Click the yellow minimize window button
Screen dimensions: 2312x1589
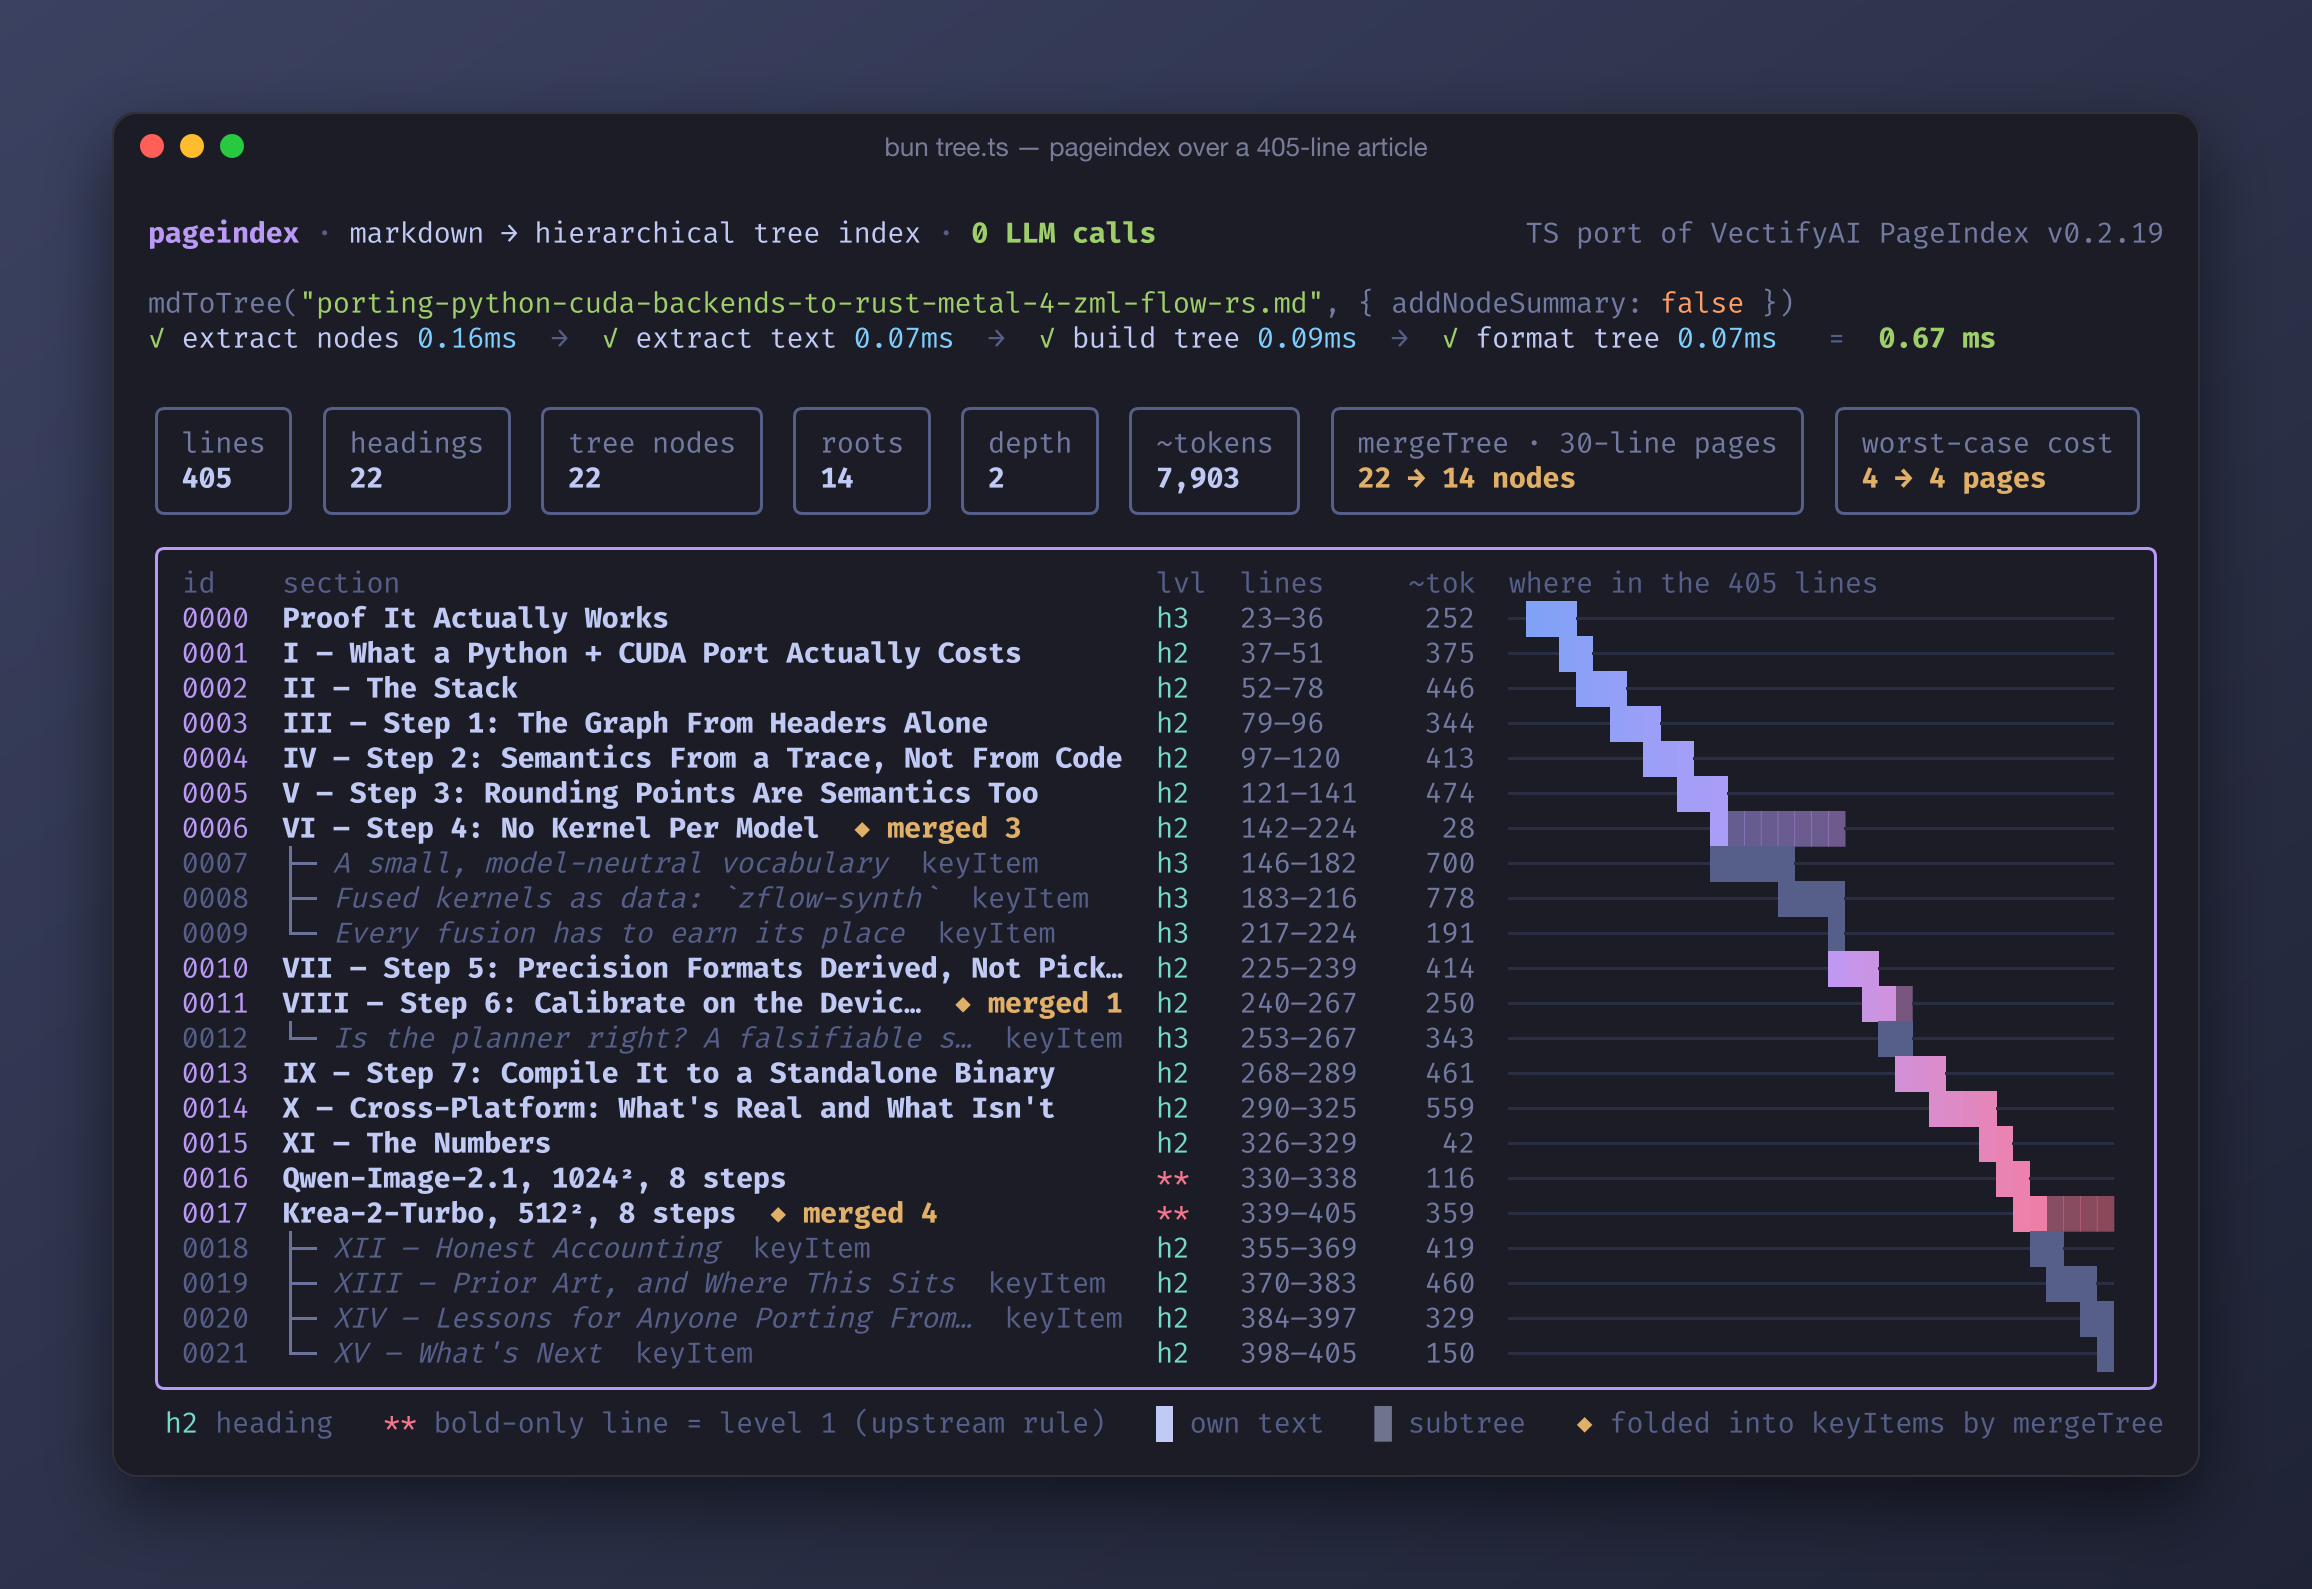(x=192, y=146)
